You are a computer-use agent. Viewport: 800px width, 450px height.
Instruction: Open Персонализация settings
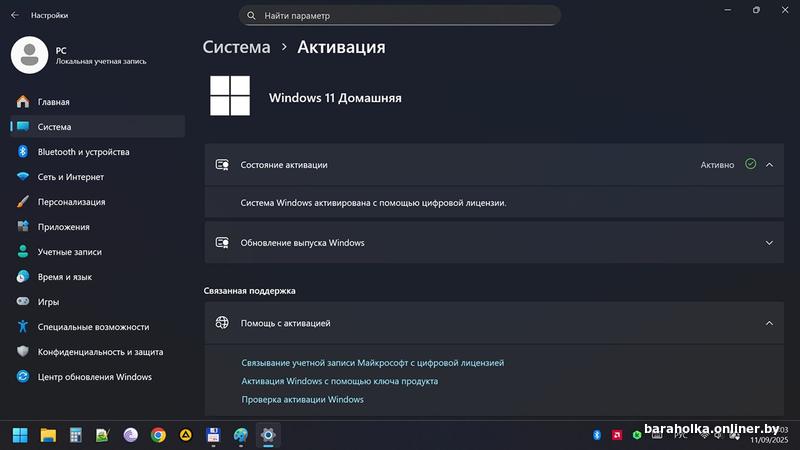pos(97,202)
